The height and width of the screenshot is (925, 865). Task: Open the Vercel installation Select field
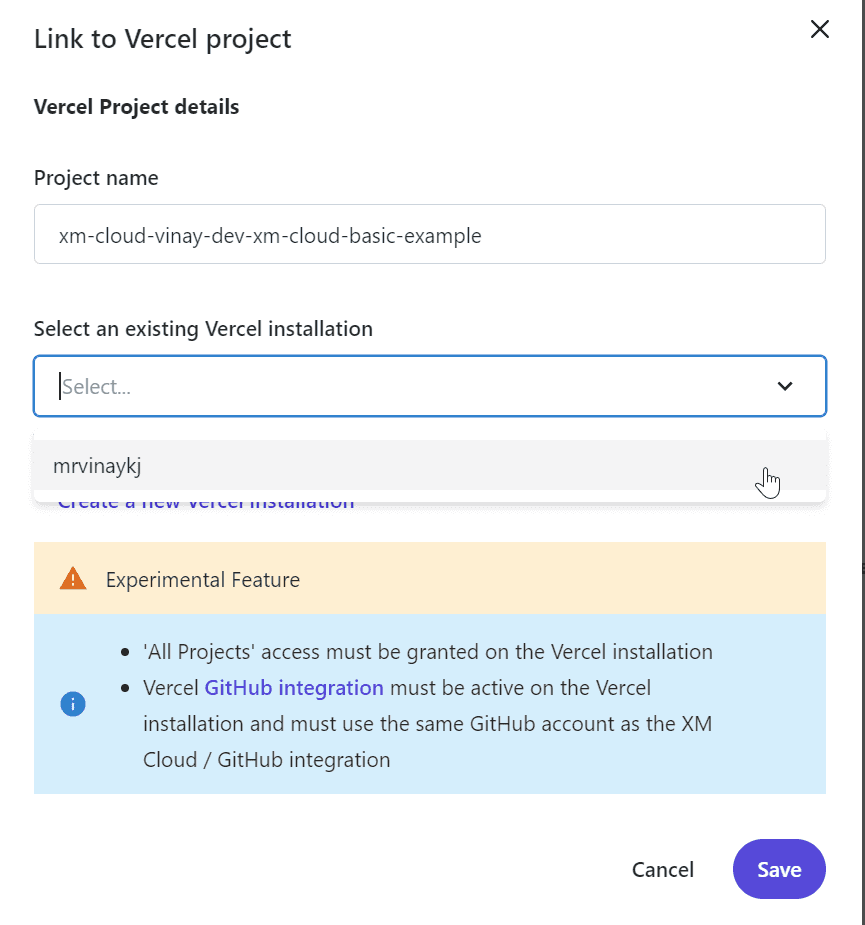coord(430,386)
